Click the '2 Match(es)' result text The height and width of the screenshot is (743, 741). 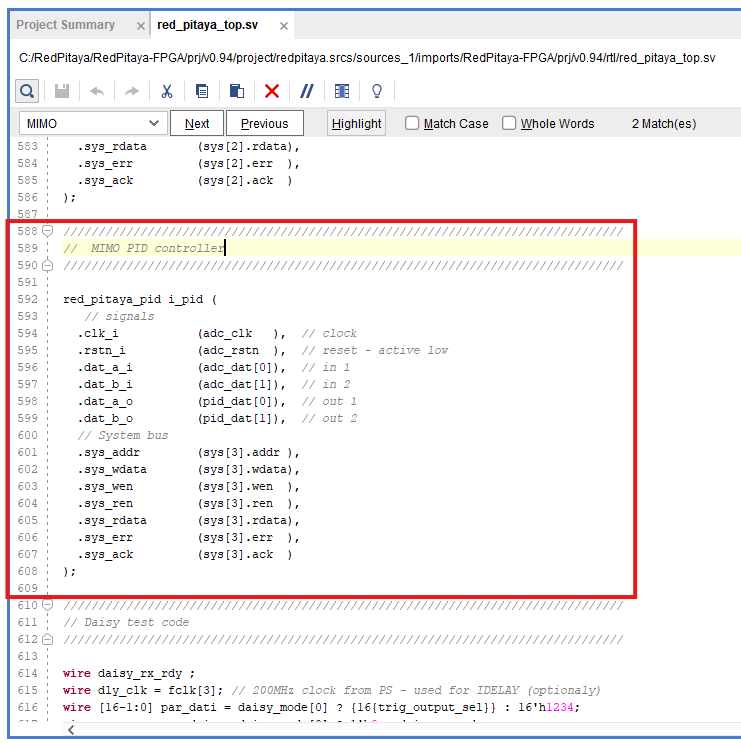tap(664, 124)
